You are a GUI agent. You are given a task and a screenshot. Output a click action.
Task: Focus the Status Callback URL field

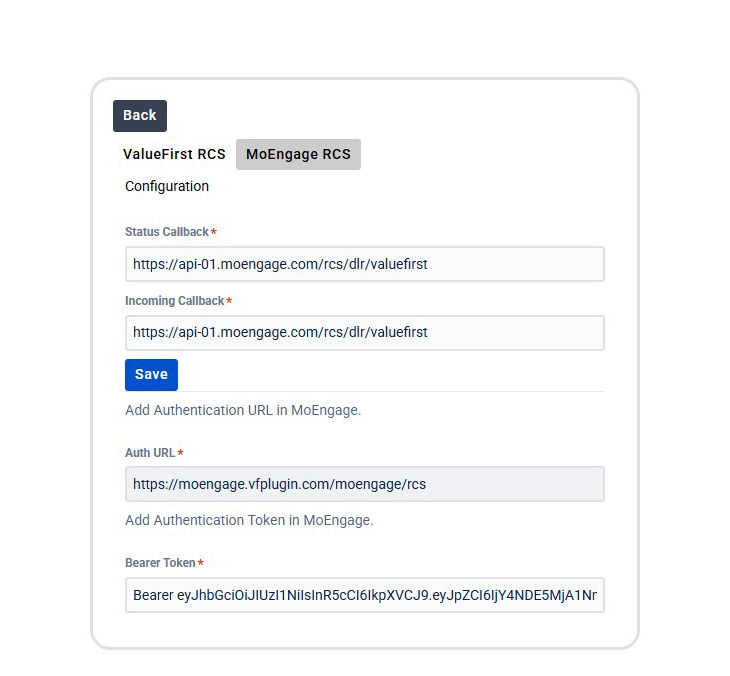(x=364, y=264)
